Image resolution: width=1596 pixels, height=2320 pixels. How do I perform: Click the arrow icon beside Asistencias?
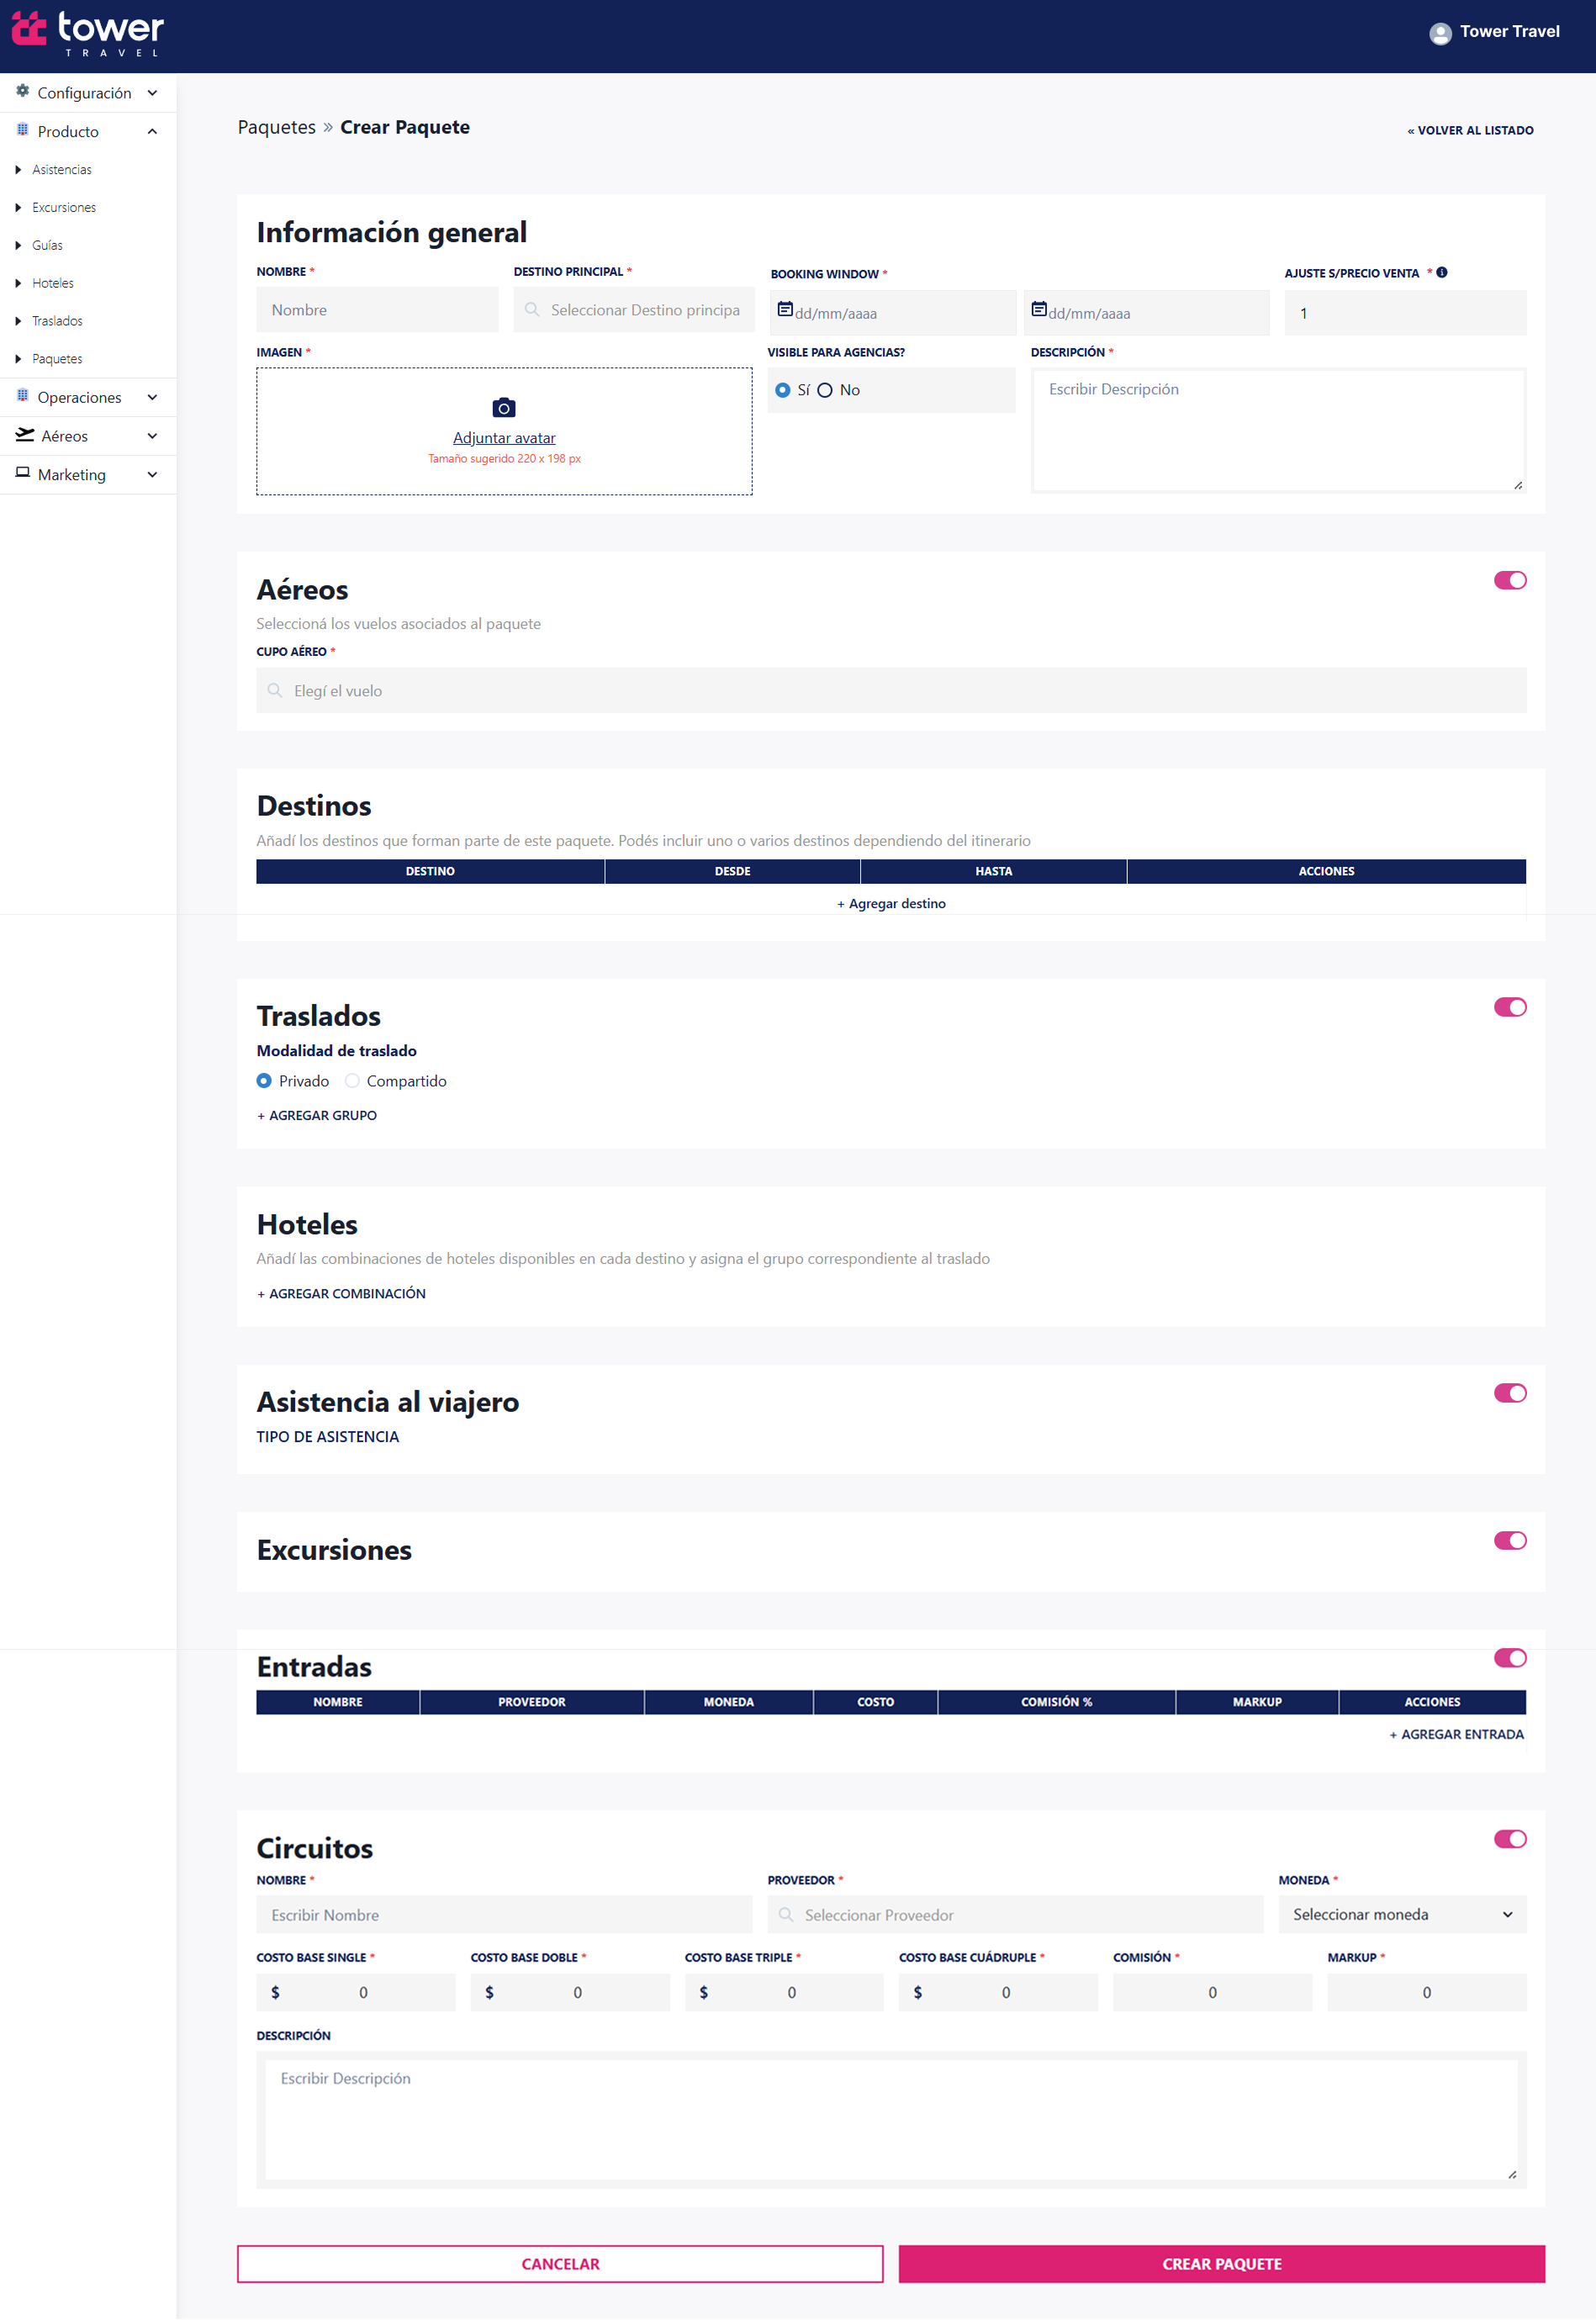[18, 170]
